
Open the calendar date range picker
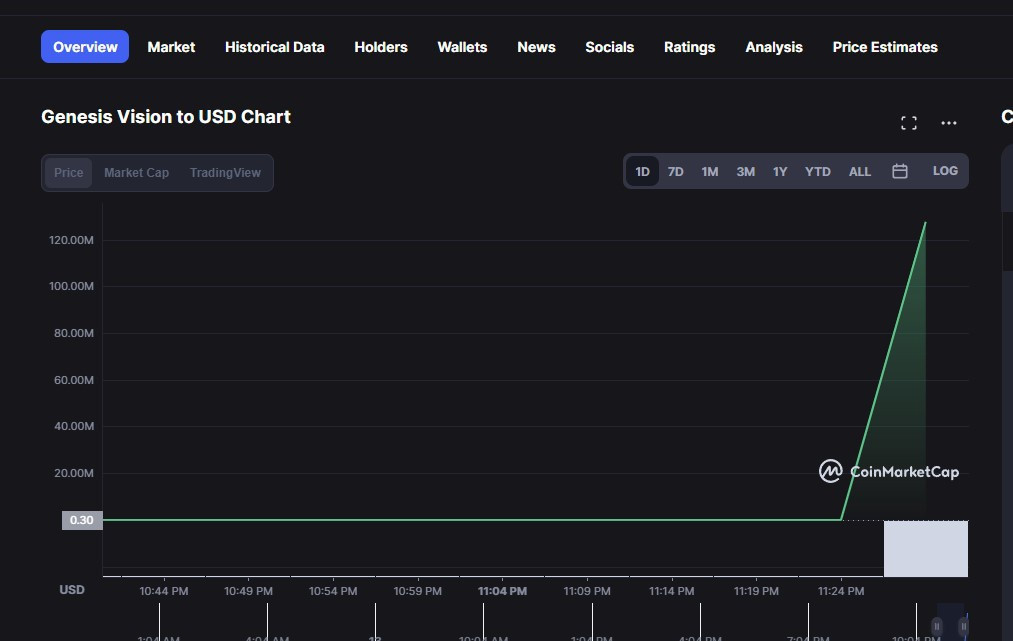coord(899,171)
